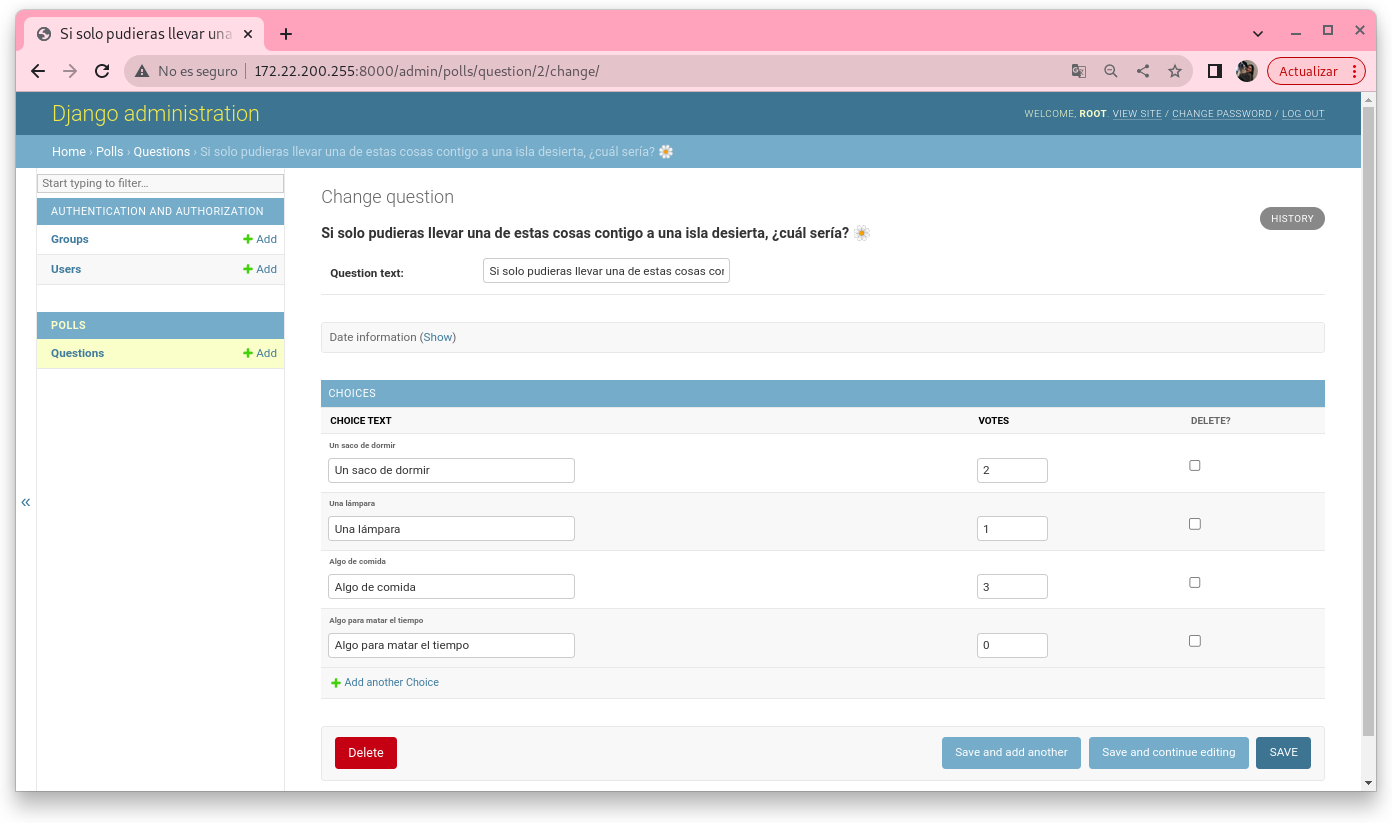Collapse the sidebar with the double chevron
Viewport: 1392px width, 823px height.
point(26,502)
